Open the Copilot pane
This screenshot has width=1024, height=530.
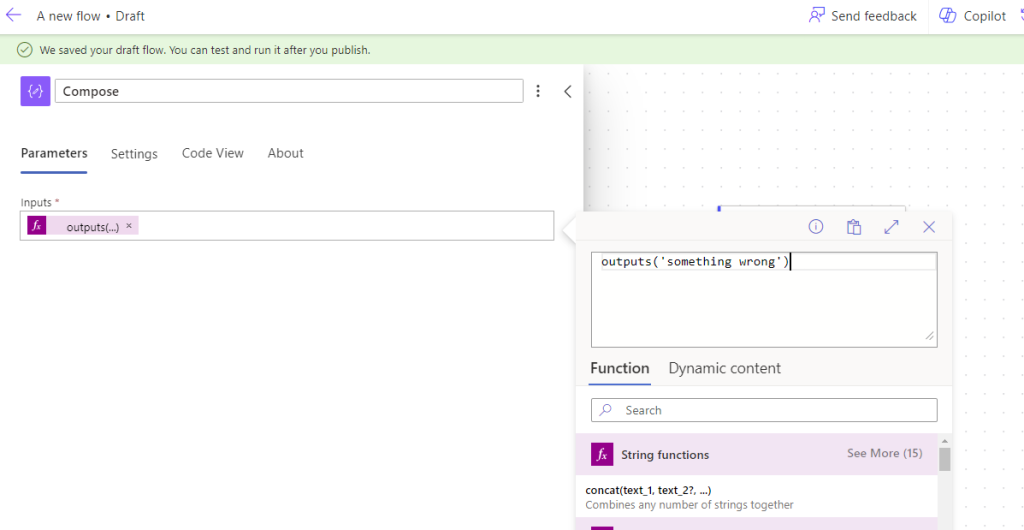pos(973,16)
